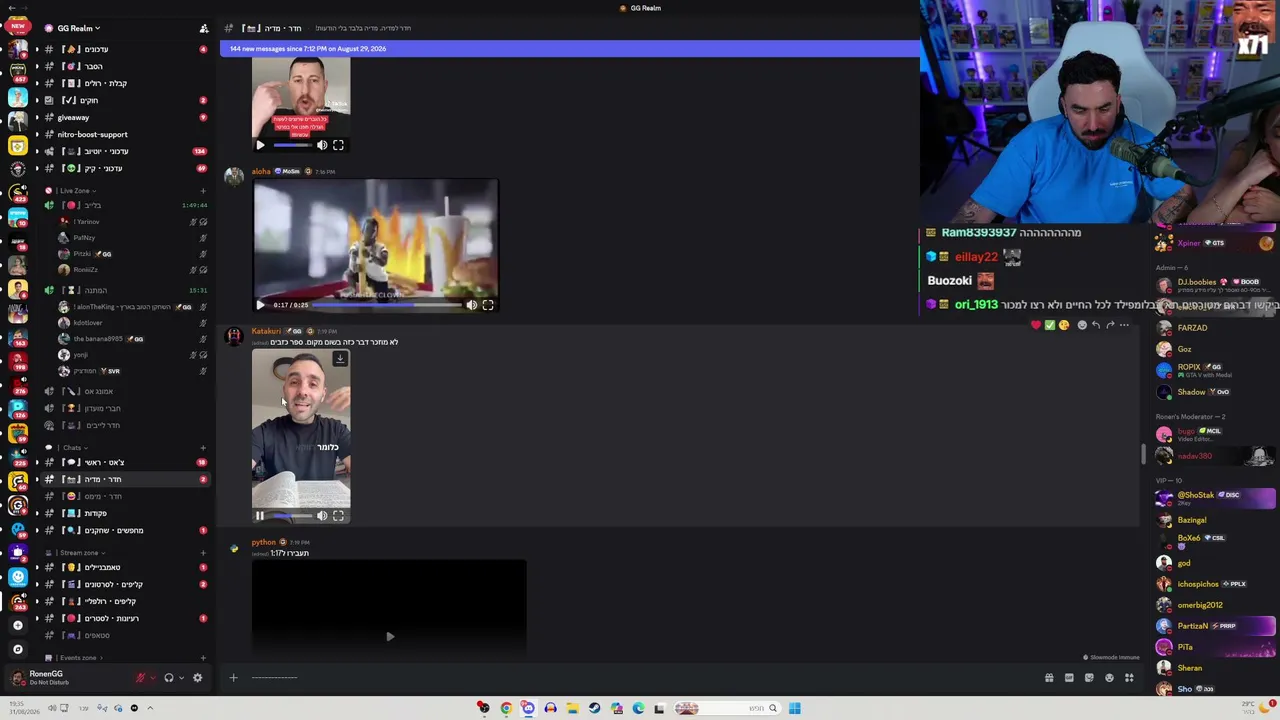Click the Windows Start button on taskbar
The image size is (1280, 720).
coord(794,708)
